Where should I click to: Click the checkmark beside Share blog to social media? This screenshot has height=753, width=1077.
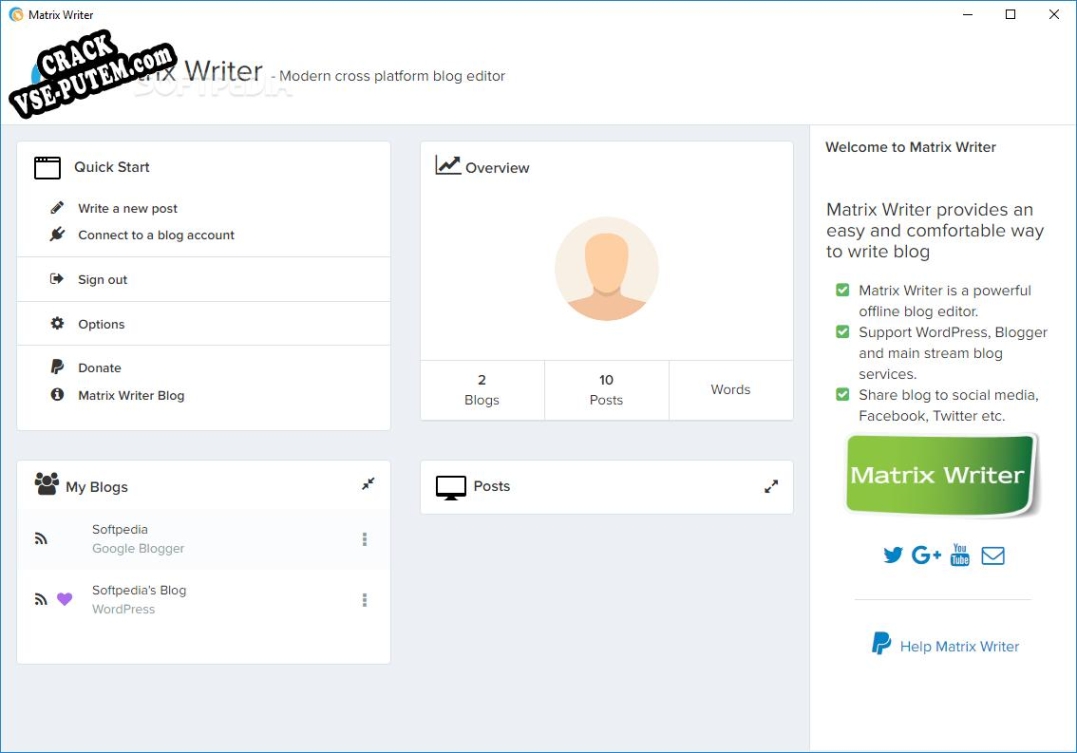pos(843,394)
